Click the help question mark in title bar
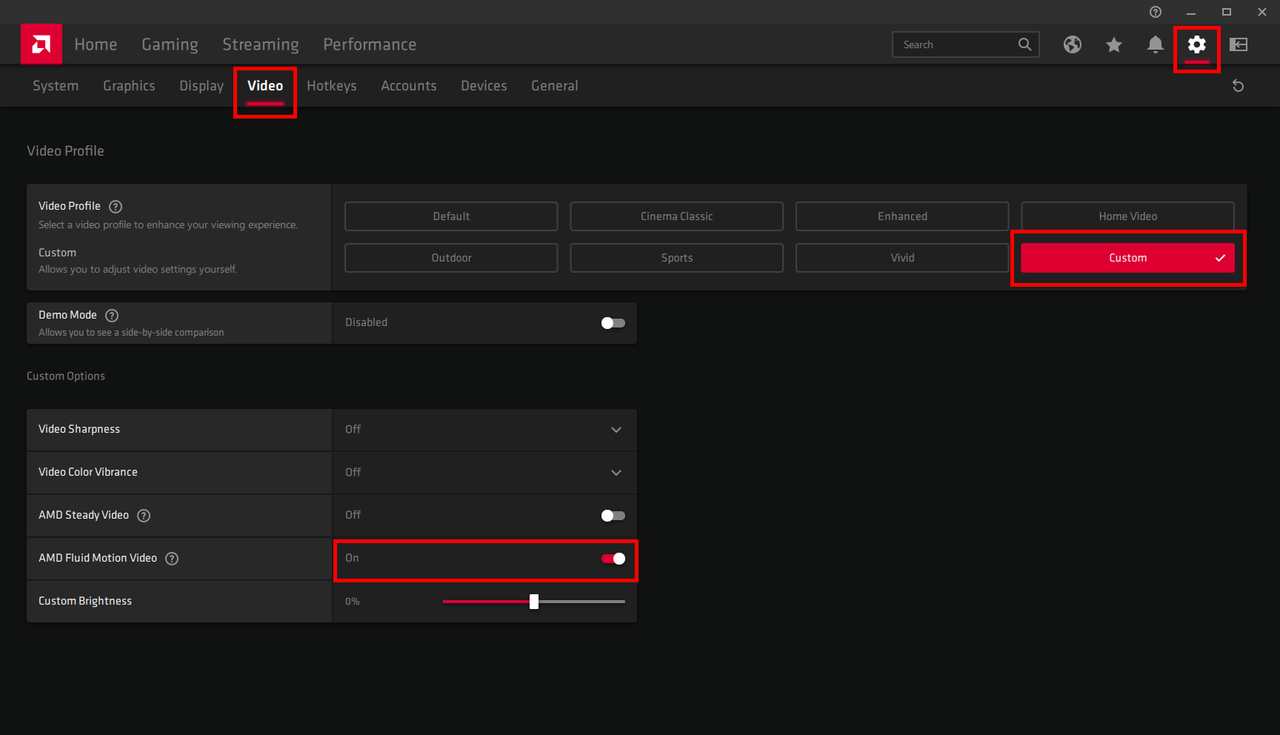 pyautogui.click(x=1156, y=12)
